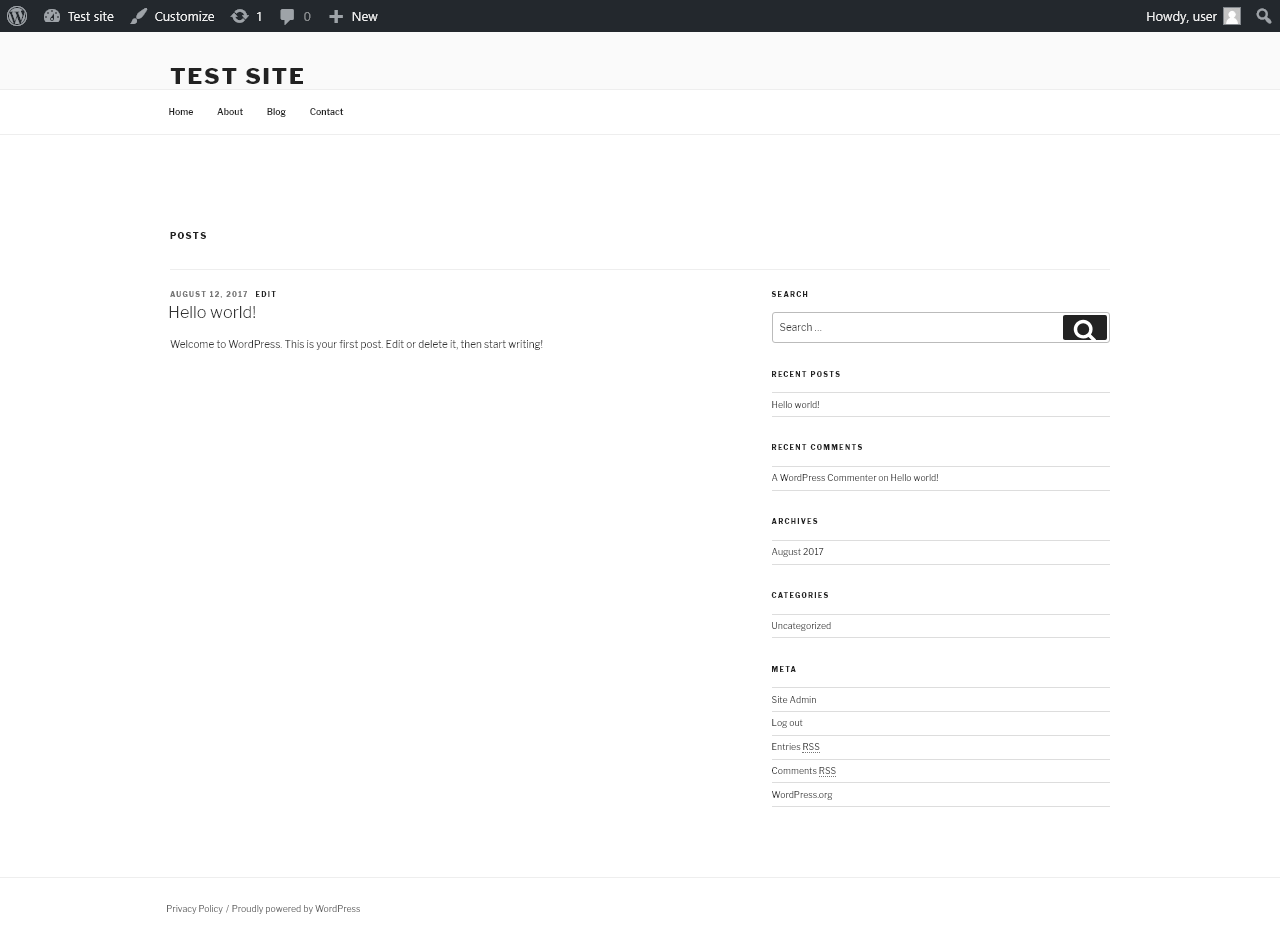Navigate to the About page
The width and height of the screenshot is (1280, 938).
pos(230,112)
